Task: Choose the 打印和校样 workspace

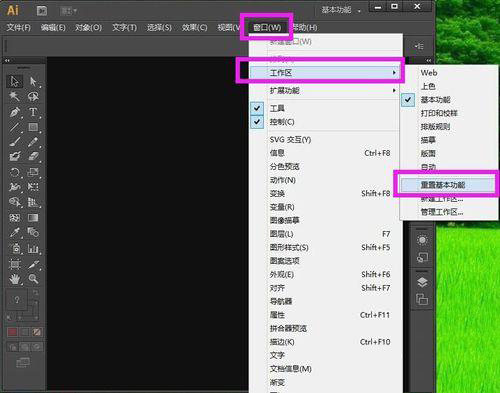Action: 449,113
